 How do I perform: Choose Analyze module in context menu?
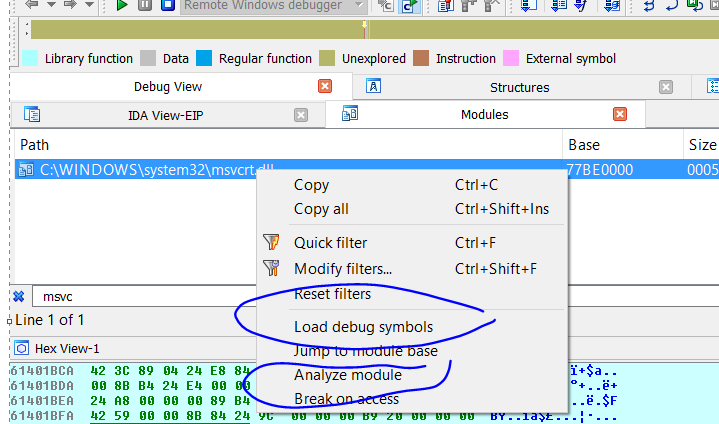coord(347,376)
